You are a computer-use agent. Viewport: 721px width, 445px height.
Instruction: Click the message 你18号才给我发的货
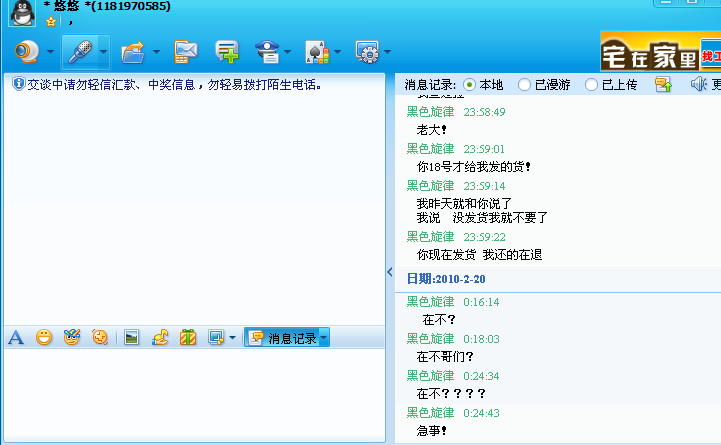click(474, 167)
